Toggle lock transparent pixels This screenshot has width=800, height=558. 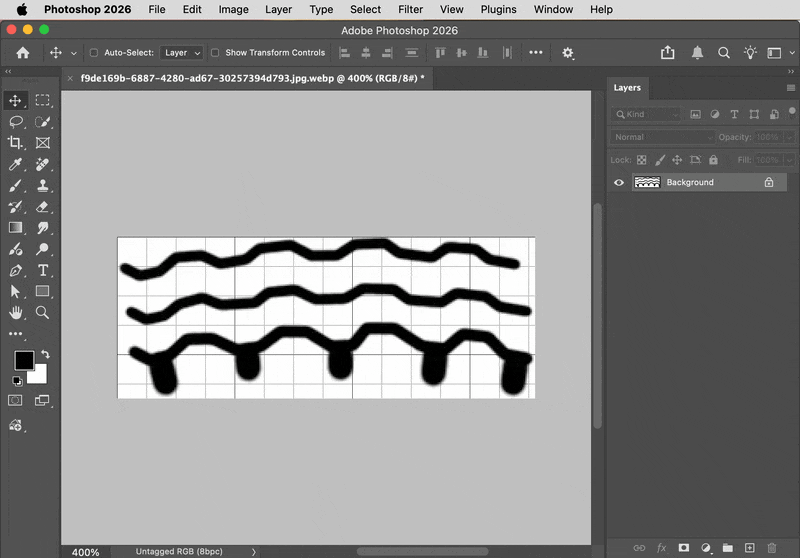642,160
